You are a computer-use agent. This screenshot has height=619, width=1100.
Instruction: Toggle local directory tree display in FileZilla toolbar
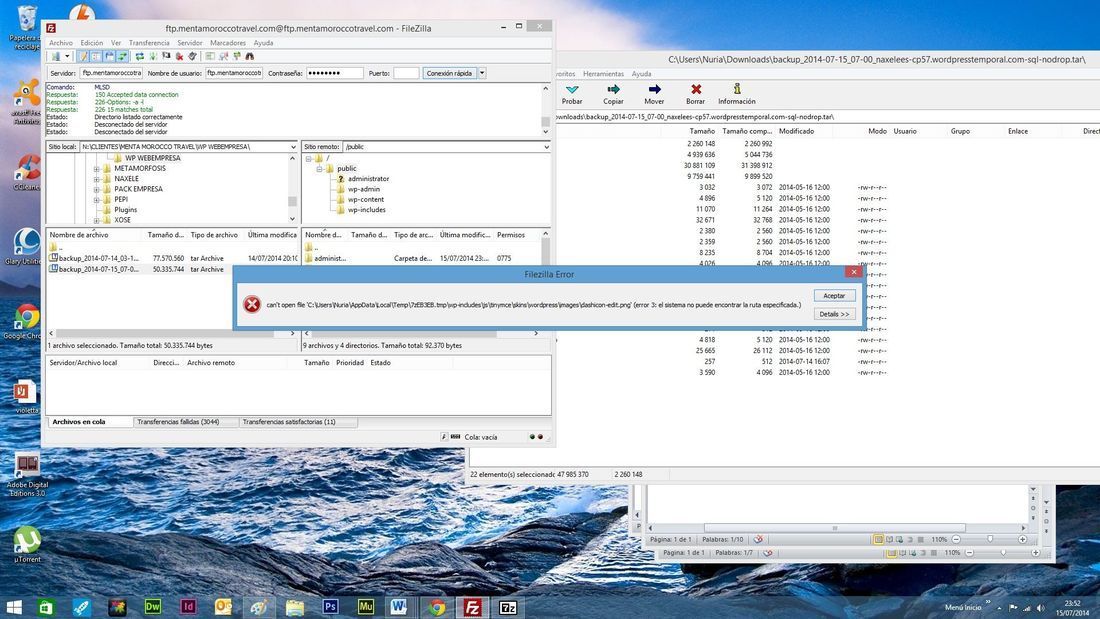[96, 56]
